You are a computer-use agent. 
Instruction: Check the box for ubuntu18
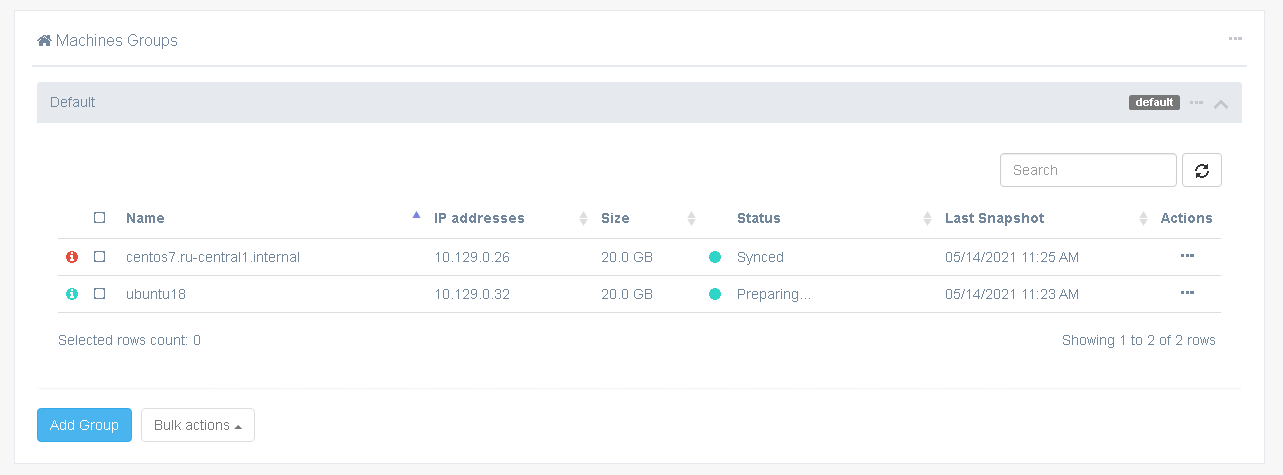click(99, 294)
